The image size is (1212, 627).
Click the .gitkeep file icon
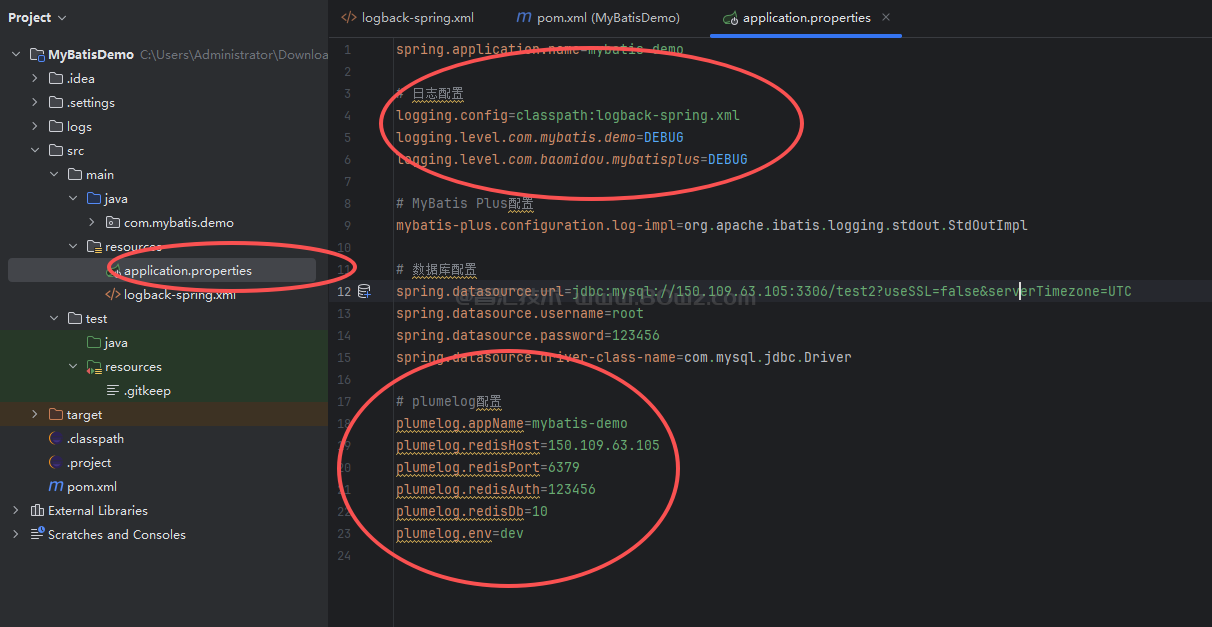(x=113, y=391)
